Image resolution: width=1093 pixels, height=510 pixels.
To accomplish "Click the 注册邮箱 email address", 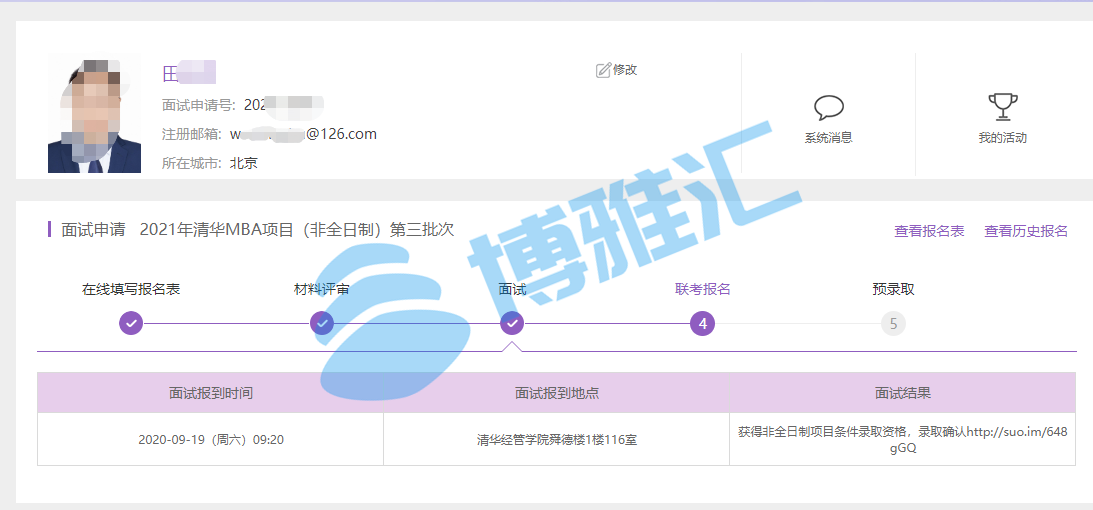I will coord(303,134).
